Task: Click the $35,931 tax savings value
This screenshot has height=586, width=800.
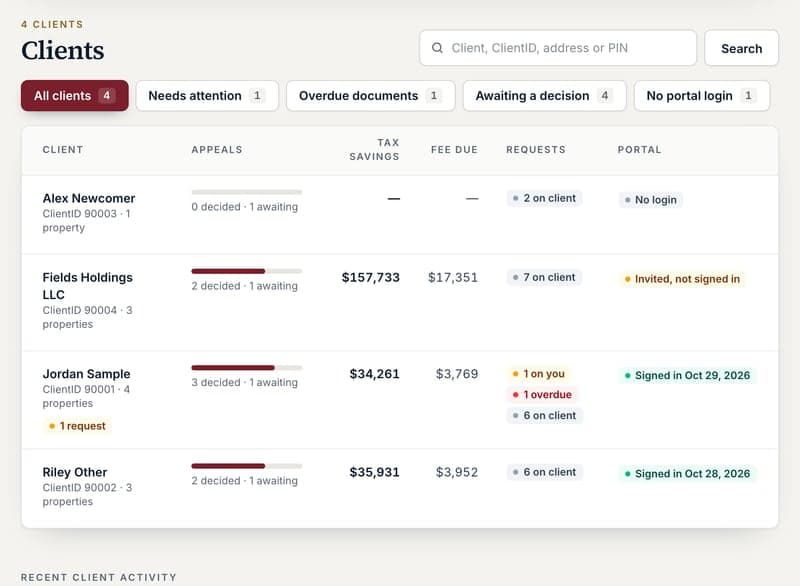Action: [x=374, y=472]
